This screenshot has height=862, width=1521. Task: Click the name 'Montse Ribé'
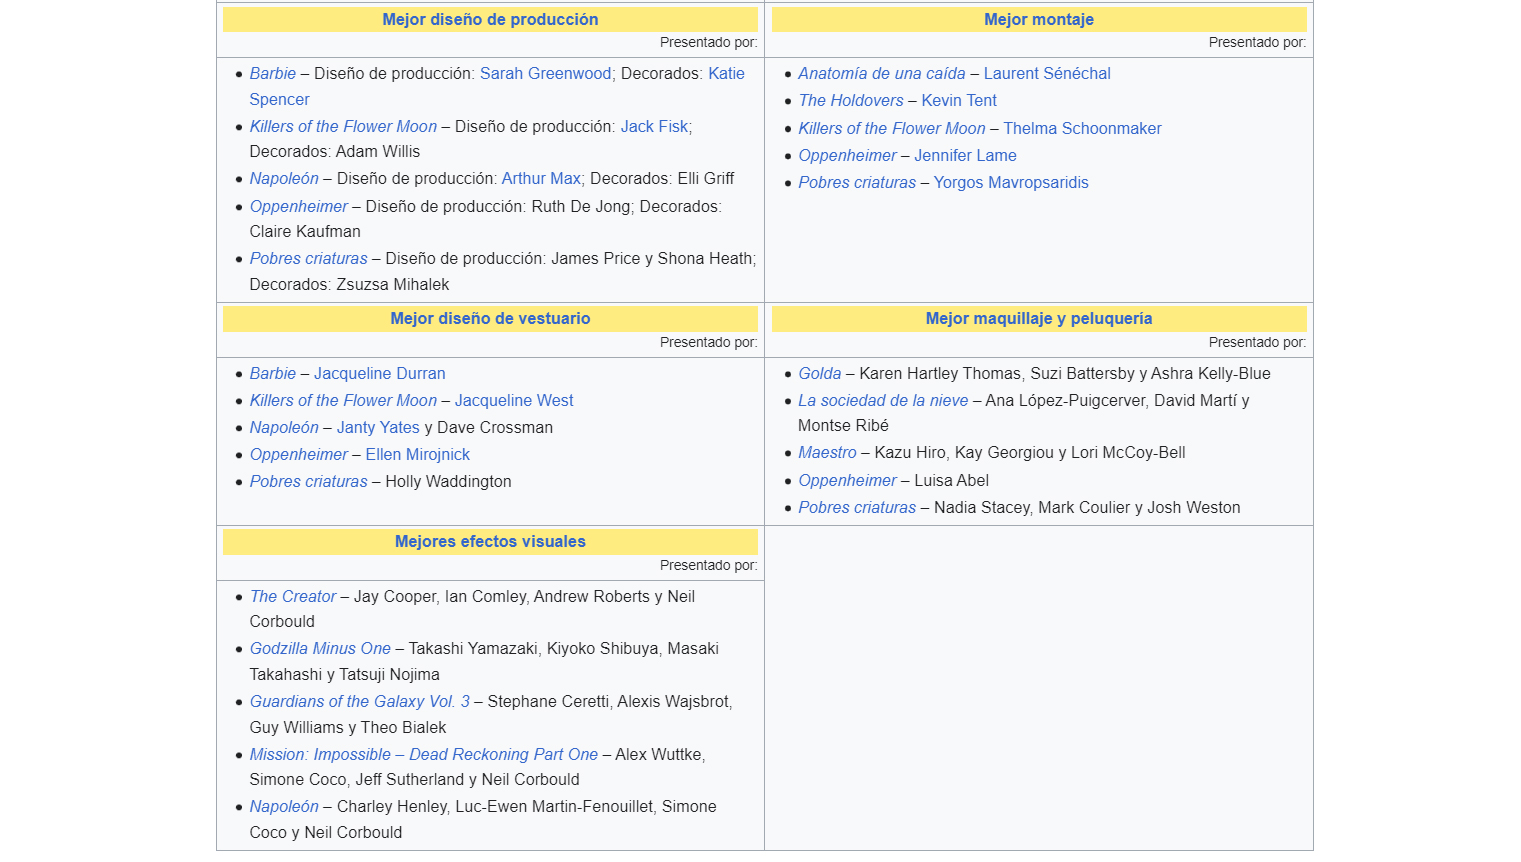843,425
